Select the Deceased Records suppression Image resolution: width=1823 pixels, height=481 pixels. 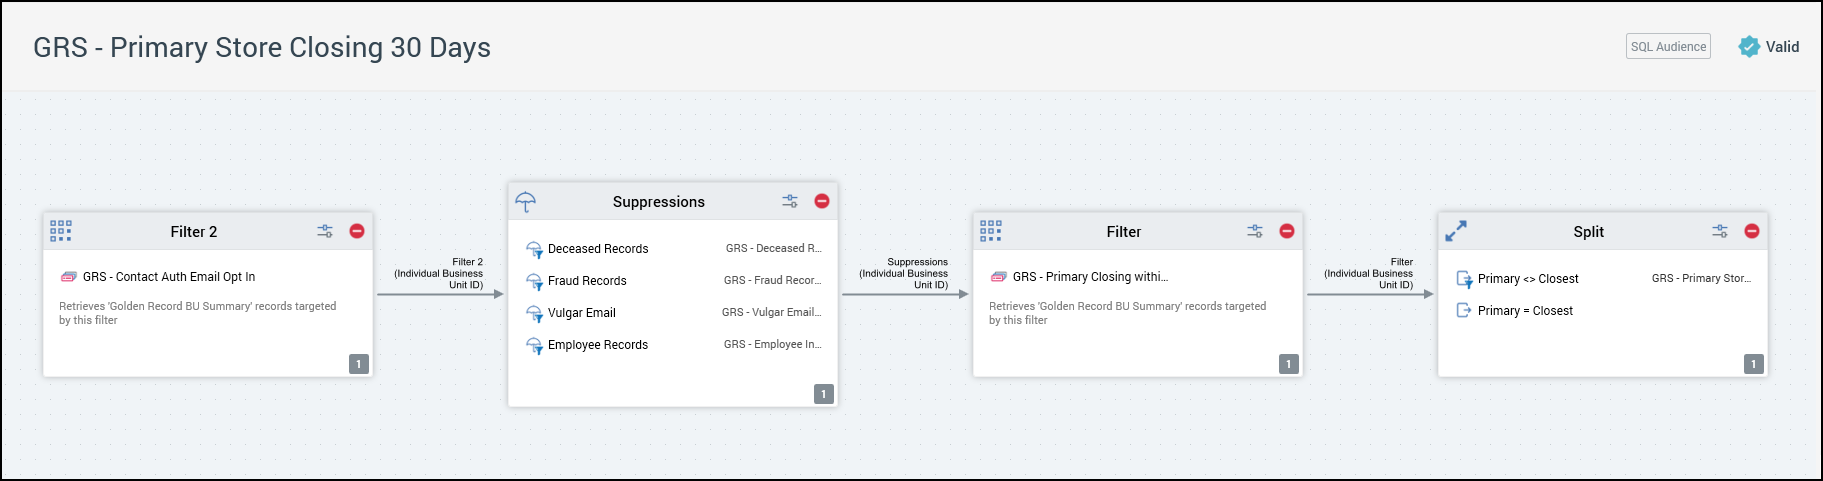point(598,249)
